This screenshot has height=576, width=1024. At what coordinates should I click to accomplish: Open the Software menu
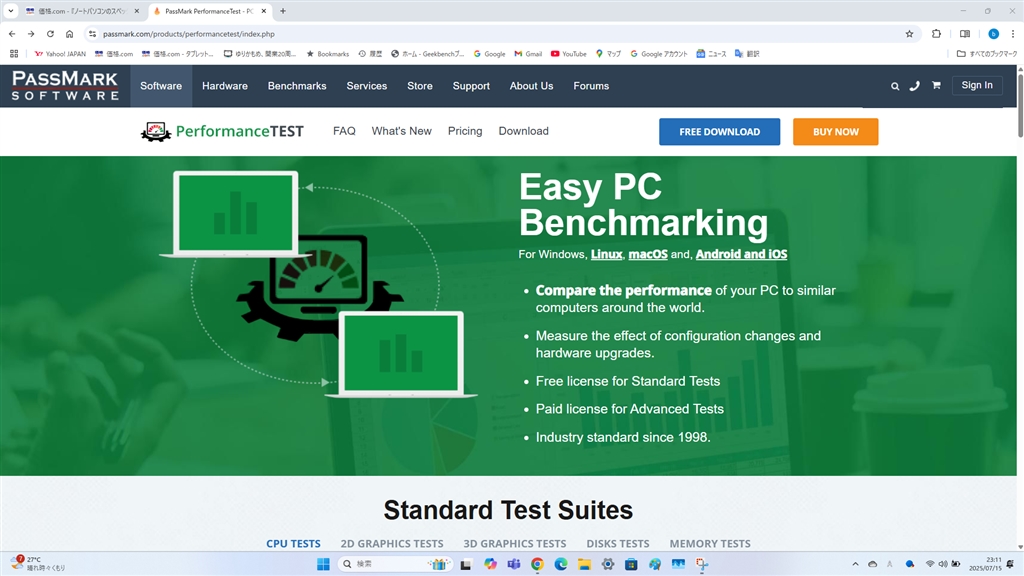[161, 86]
